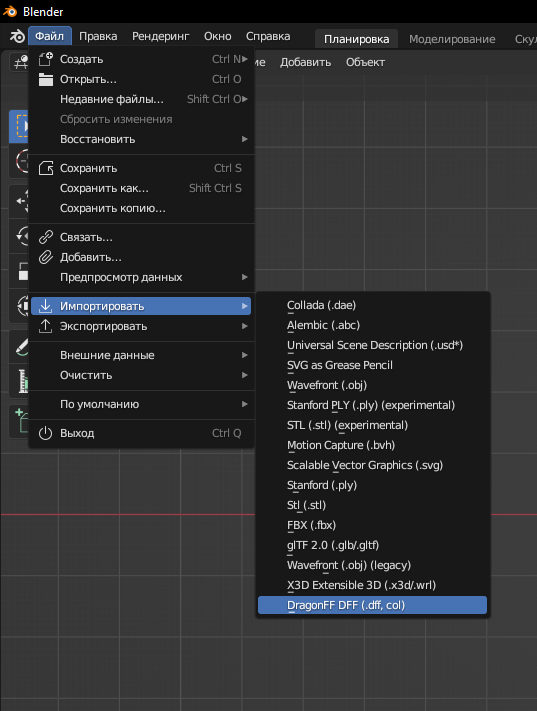
Task: Import glTF 2.0 (.glb/.gltf)
Action: pos(372,545)
